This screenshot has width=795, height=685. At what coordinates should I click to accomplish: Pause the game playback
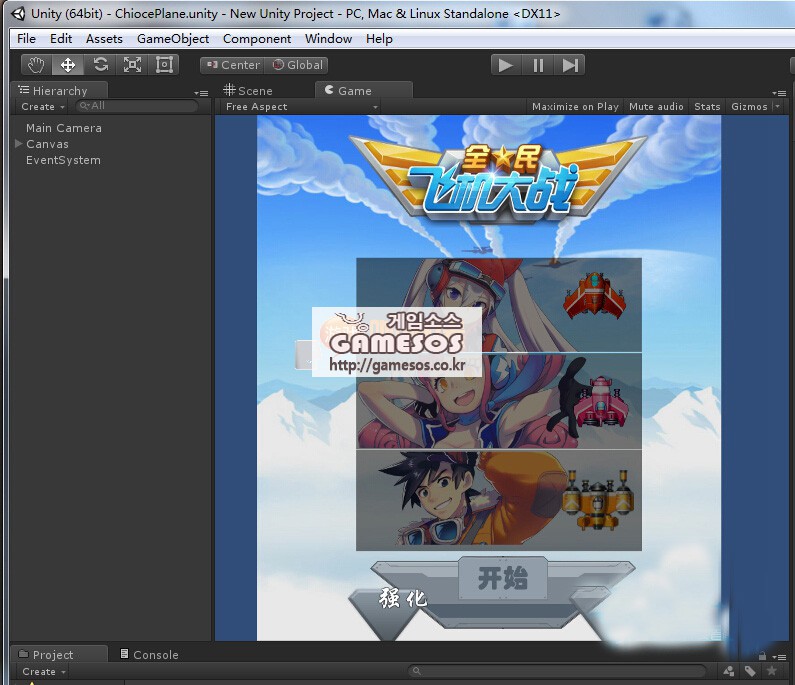[538, 65]
